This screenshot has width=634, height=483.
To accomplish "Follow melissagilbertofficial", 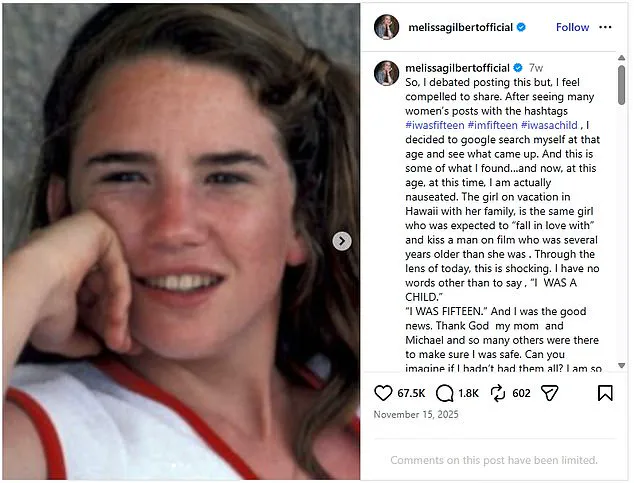I will point(572,27).
